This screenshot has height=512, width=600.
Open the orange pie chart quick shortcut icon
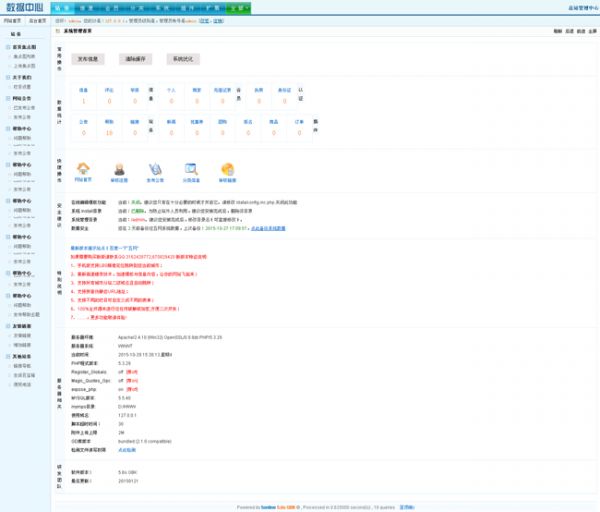[x=227, y=169]
